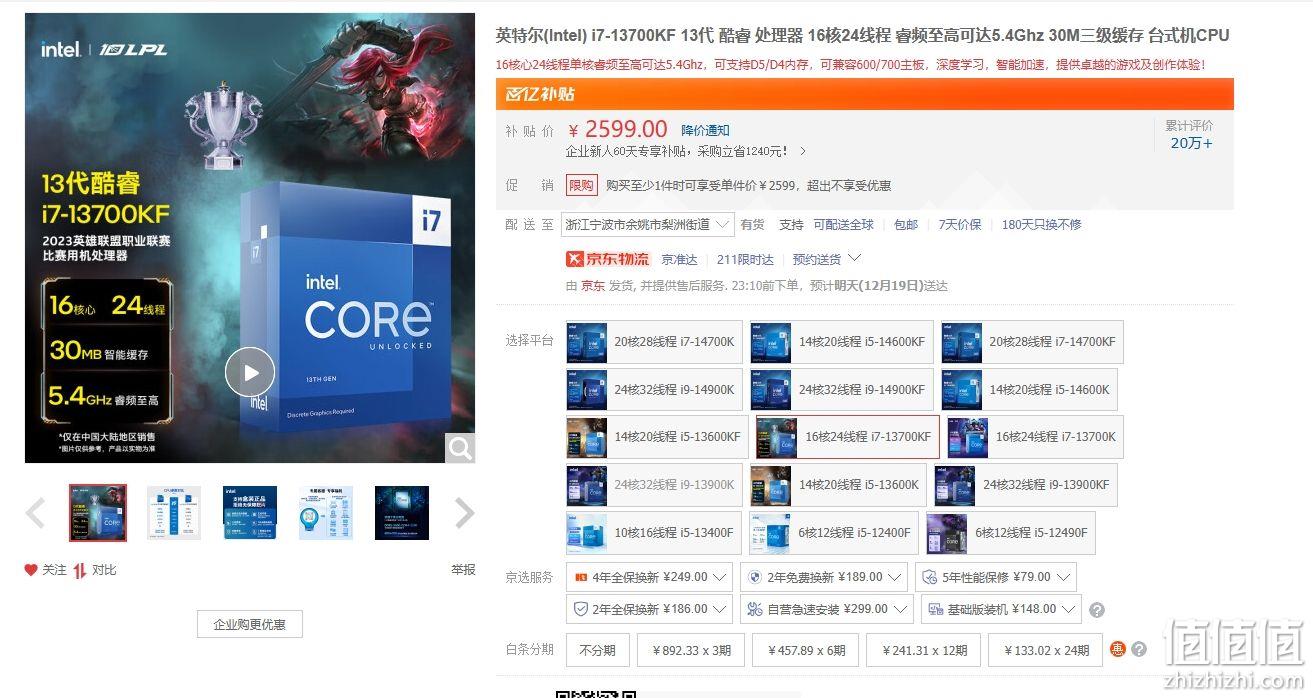This screenshot has height=698, width=1313.
Task: Open the help icon beside 白条分期 options
Action: (x=1139, y=649)
